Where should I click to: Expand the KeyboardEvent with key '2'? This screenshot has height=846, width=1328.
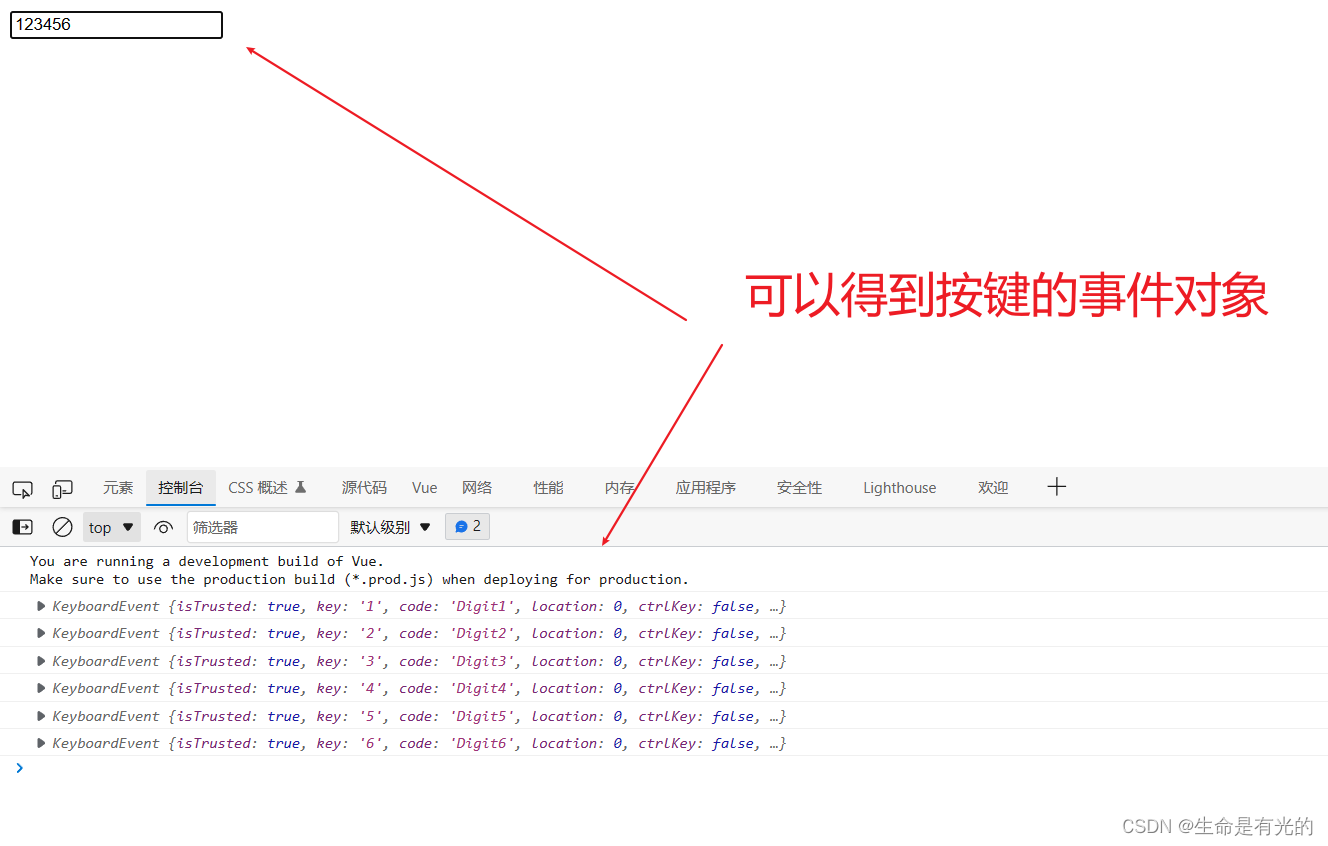coord(41,633)
